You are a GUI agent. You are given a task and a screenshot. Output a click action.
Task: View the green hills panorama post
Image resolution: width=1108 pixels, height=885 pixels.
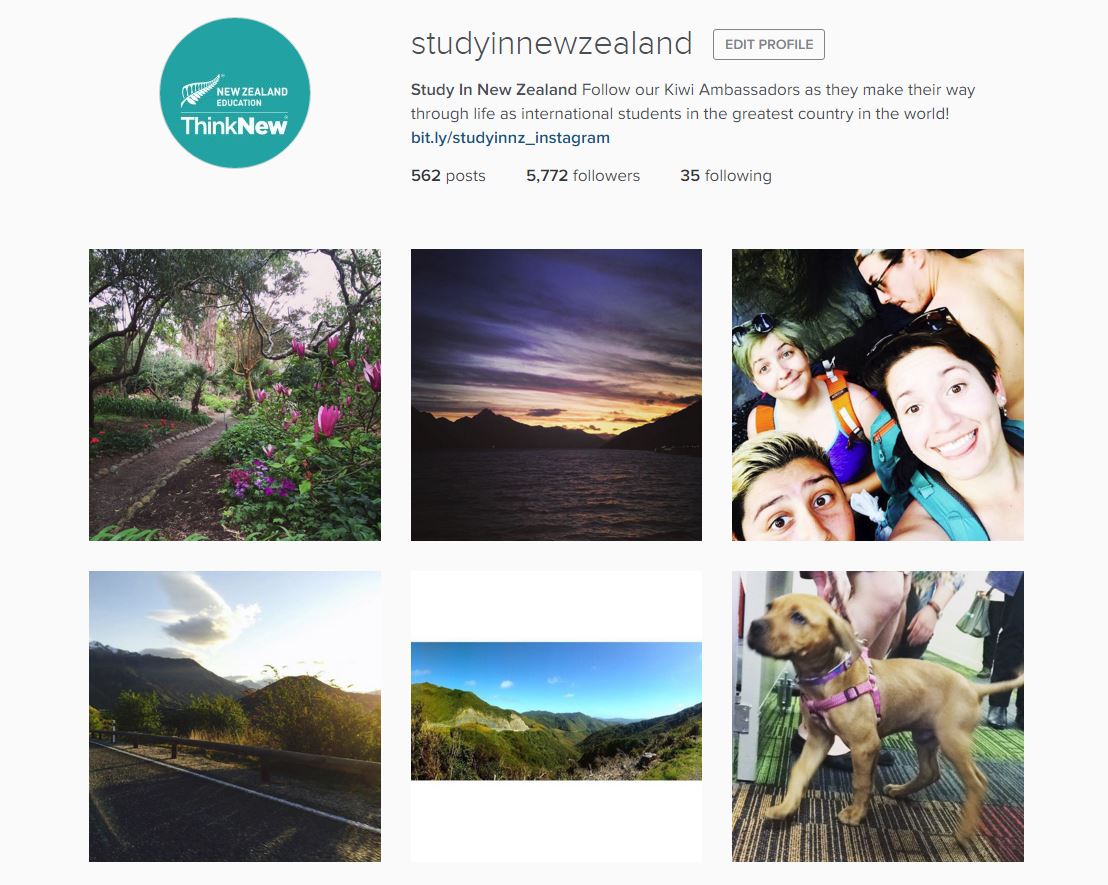(x=556, y=711)
